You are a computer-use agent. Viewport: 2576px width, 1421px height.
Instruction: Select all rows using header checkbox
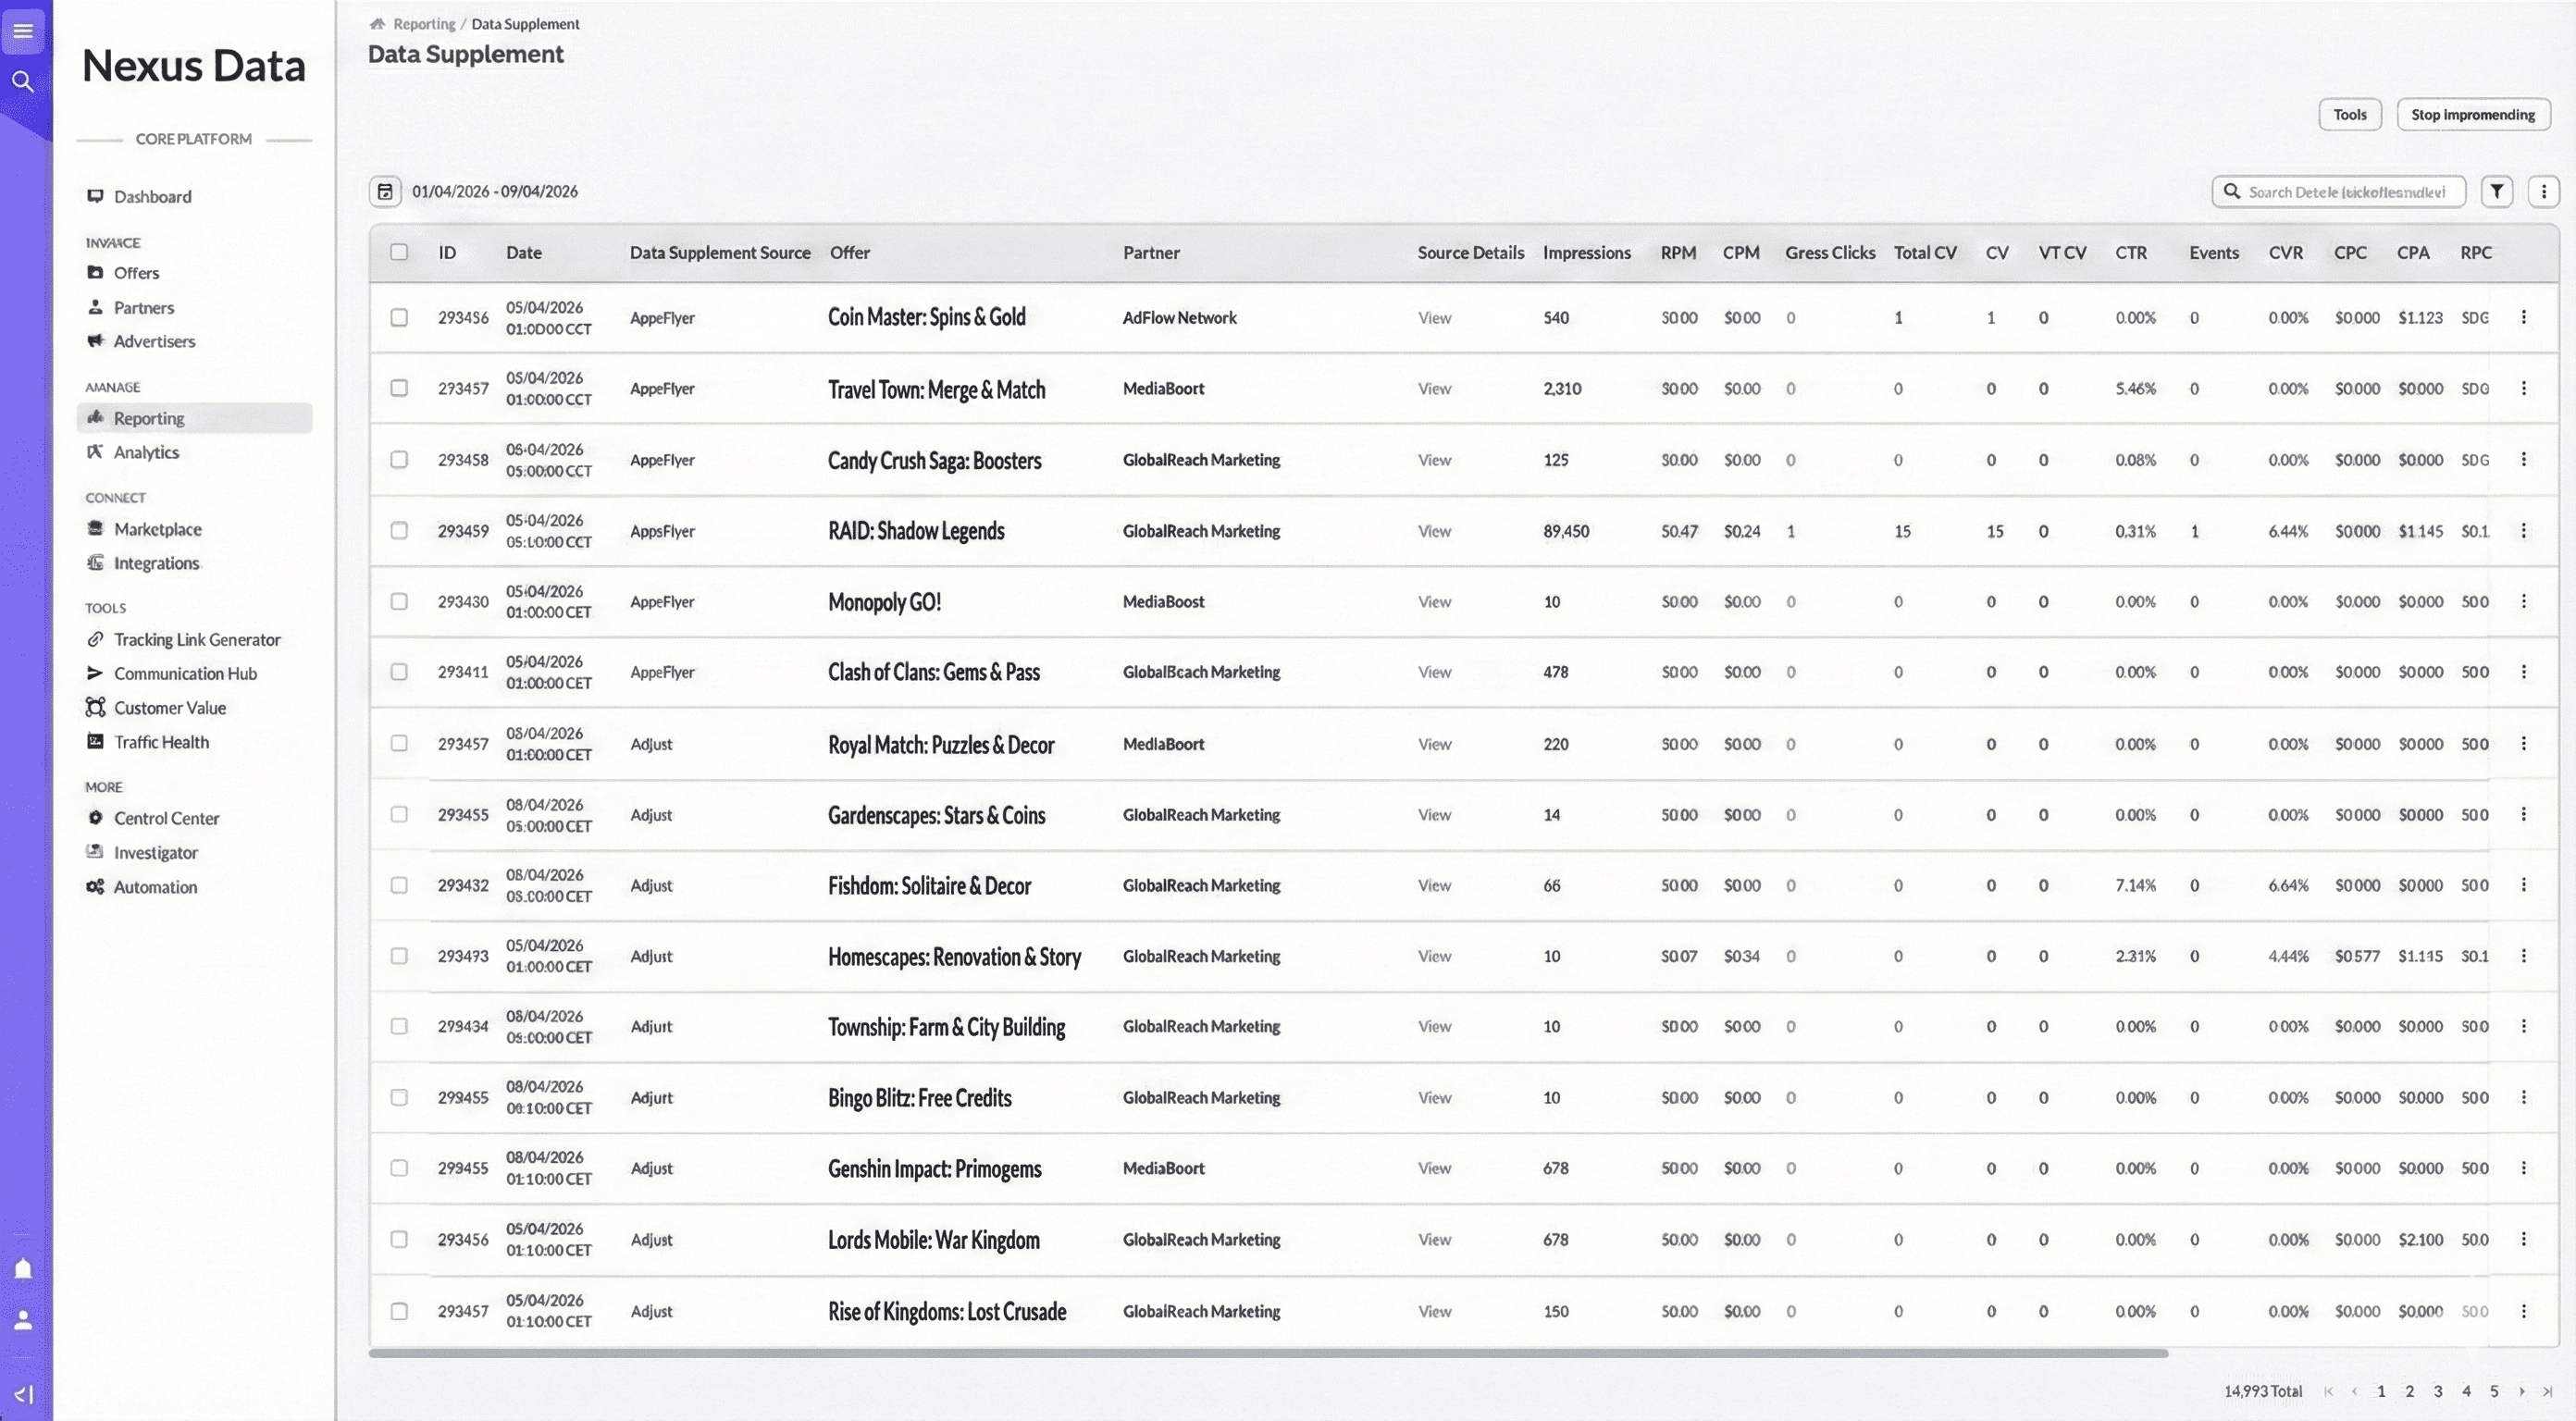coord(399,252)
